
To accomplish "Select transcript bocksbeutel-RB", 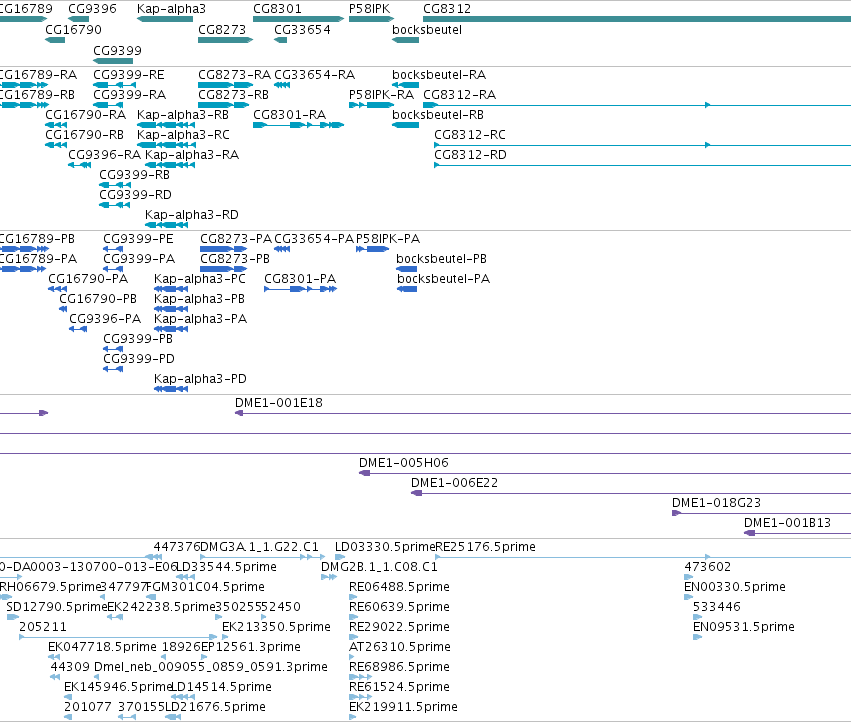I will (438, 115).
